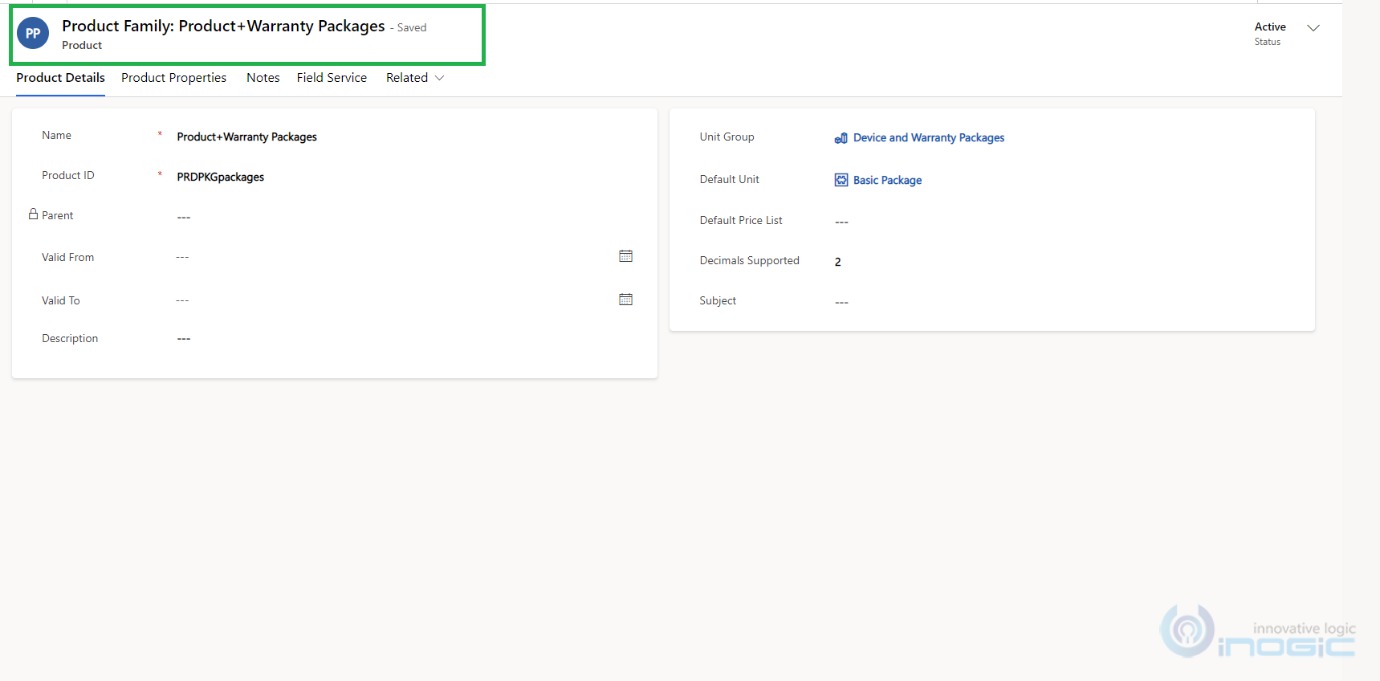This screenshot has height=681, width=1380.
Task: Click the Decimals Supported value
Action: click(x=838, y=260)
